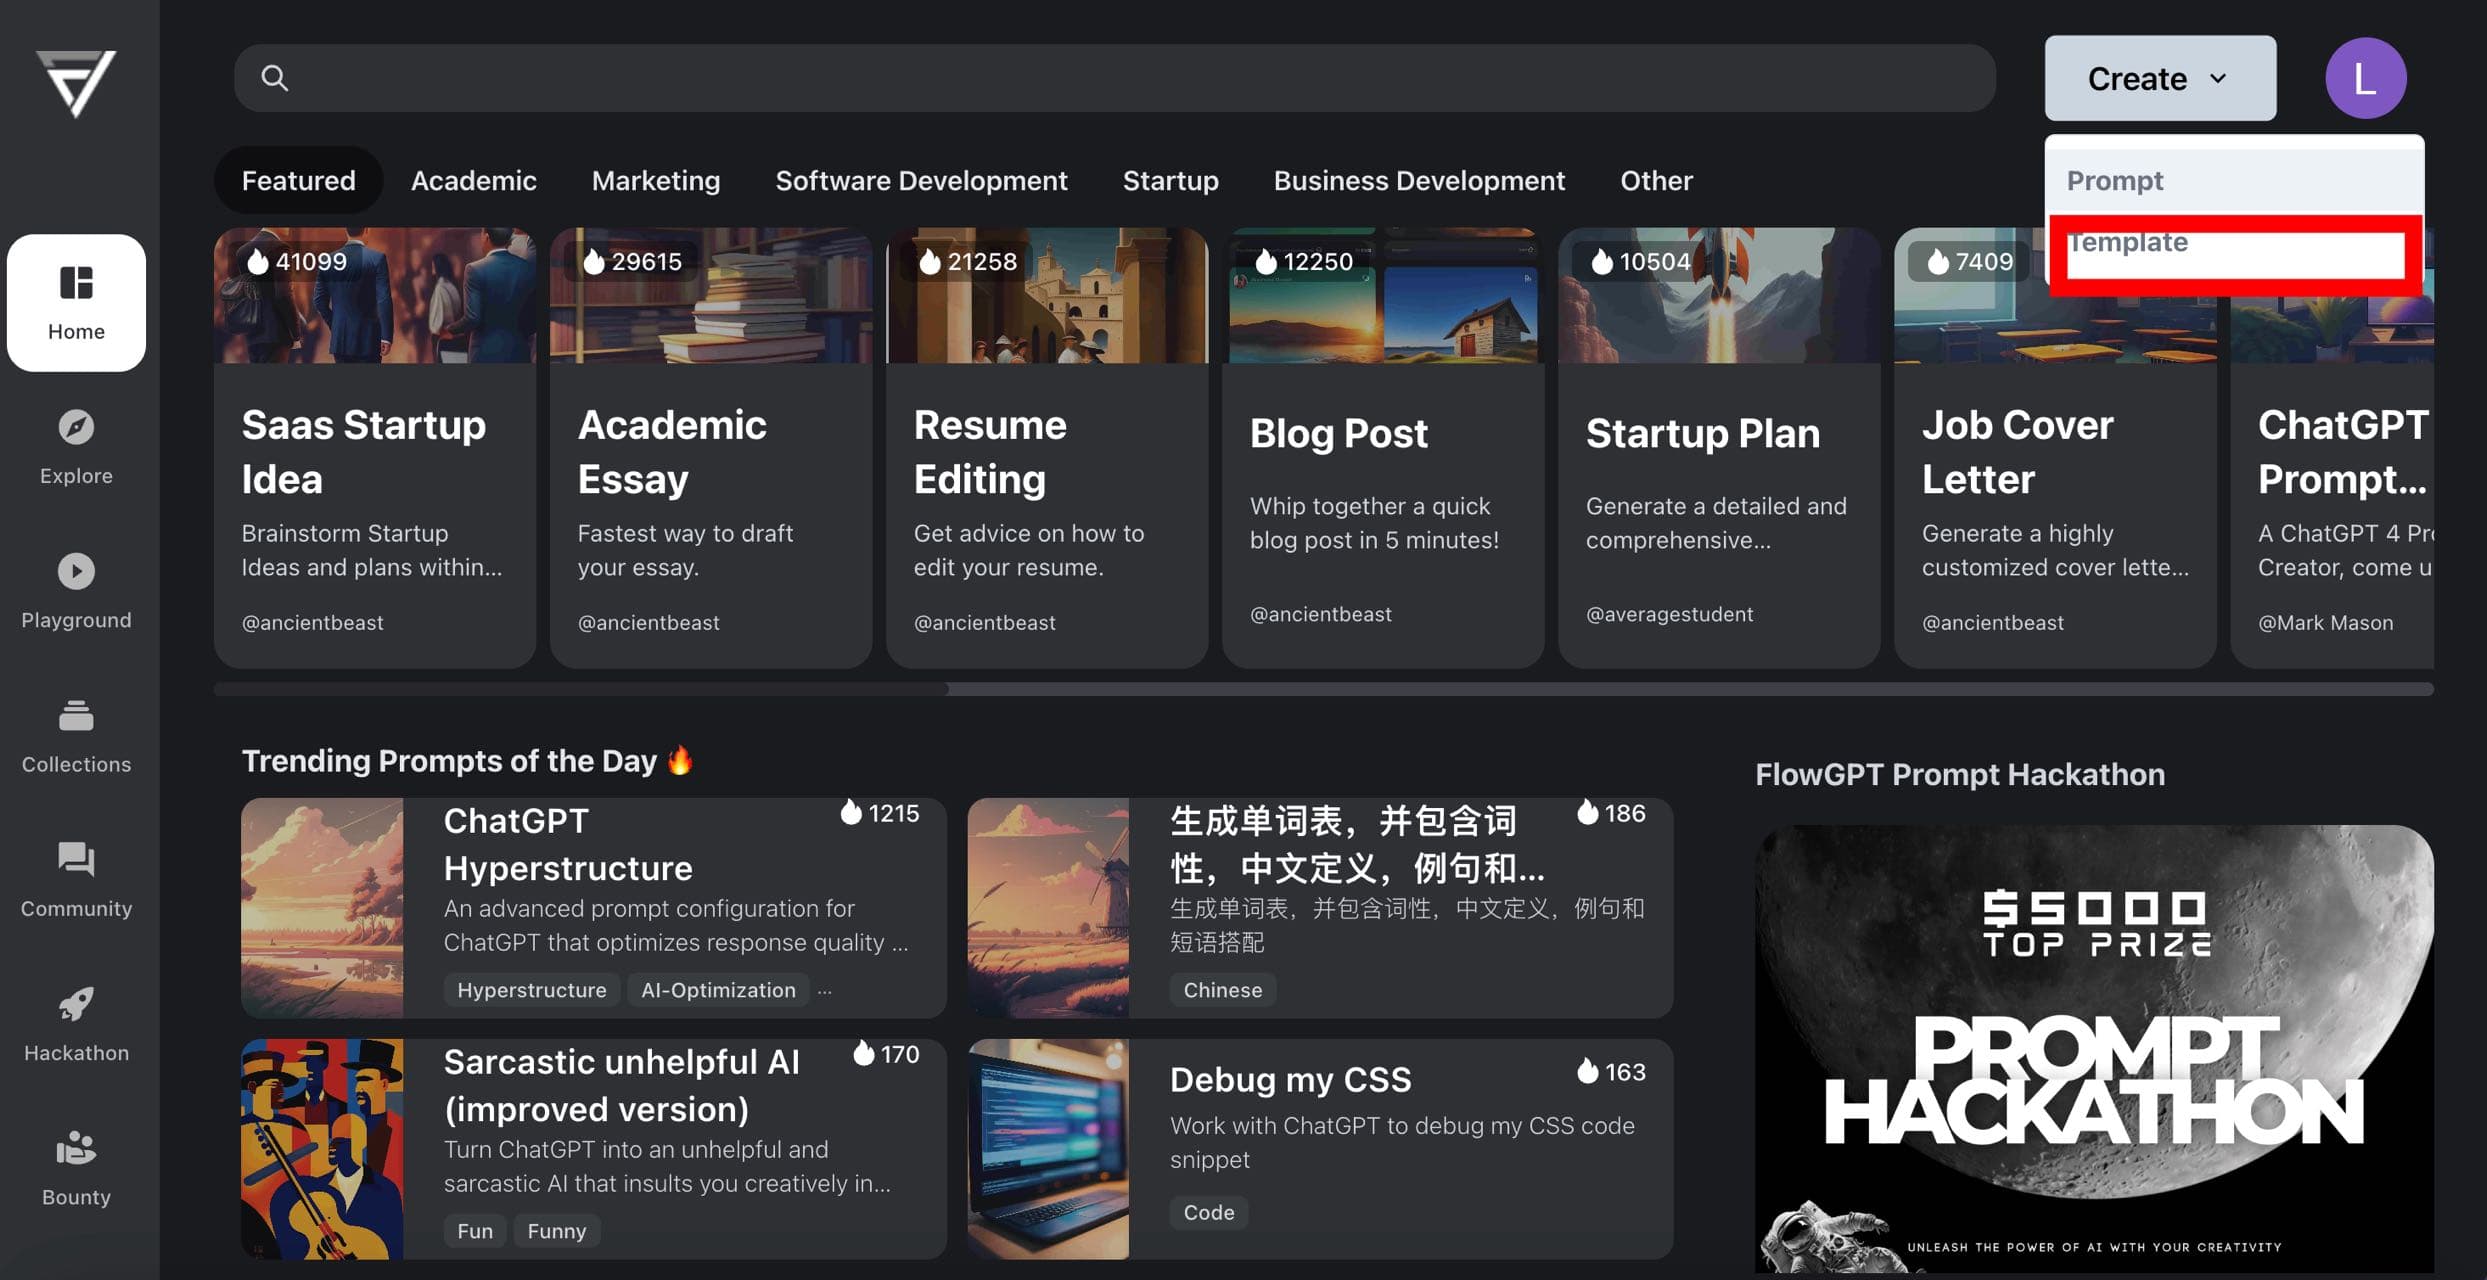Click the FlowGPT logo
This screenshot has height=1280, width=2487.
tap(77, 83)
